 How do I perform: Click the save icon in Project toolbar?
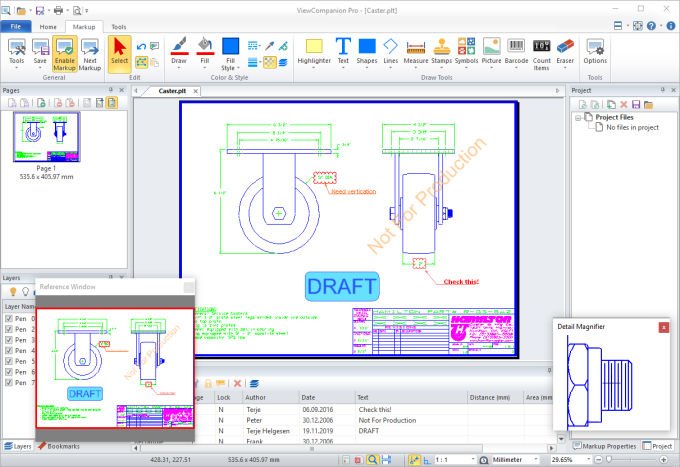(x=636, y=105)
